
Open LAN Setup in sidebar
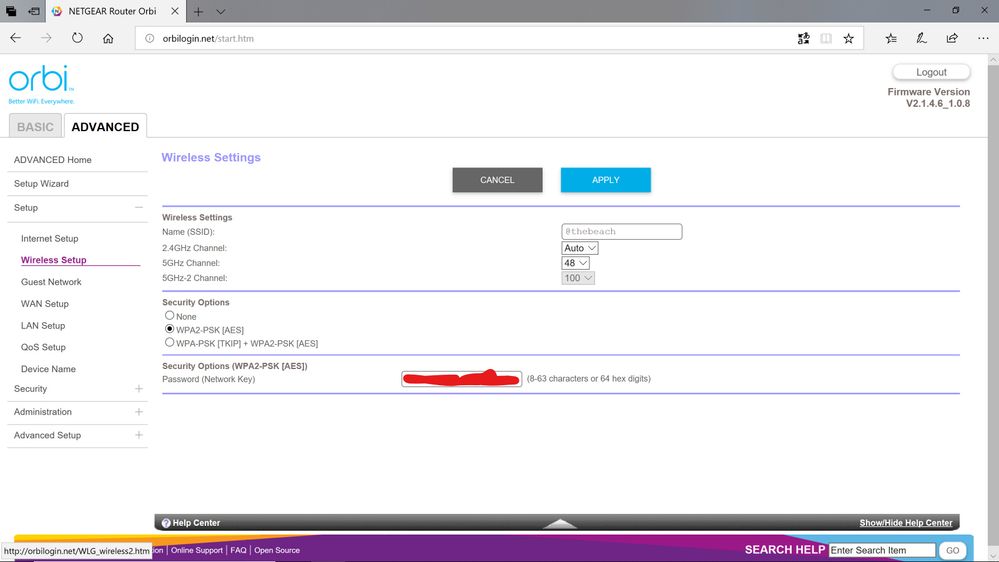43,326
